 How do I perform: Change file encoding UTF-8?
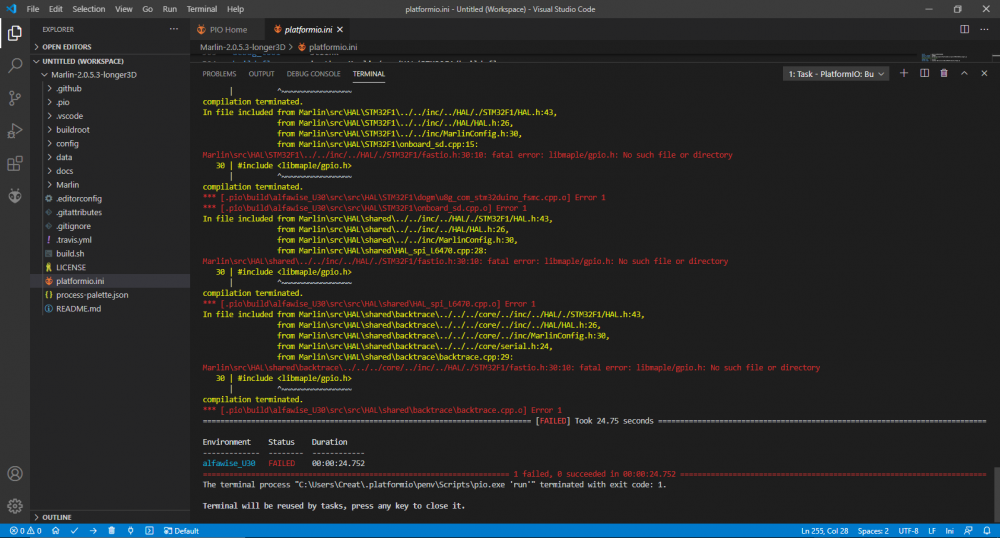click(908, 531)
